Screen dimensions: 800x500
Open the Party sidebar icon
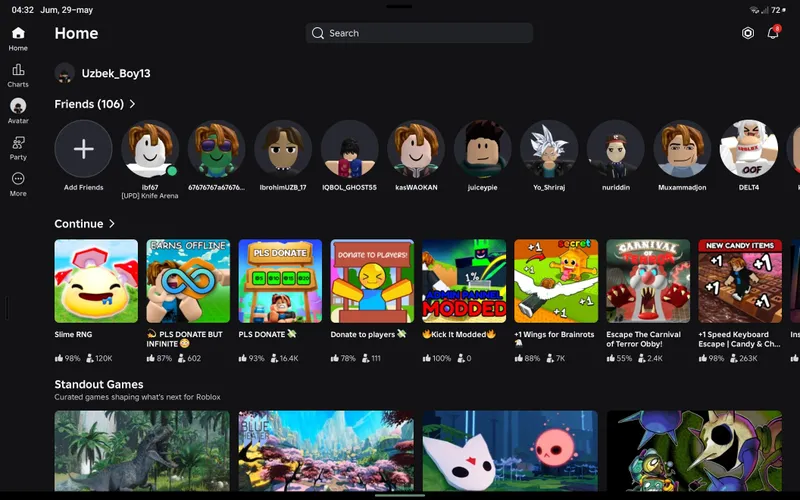click(x=18, y=142)
